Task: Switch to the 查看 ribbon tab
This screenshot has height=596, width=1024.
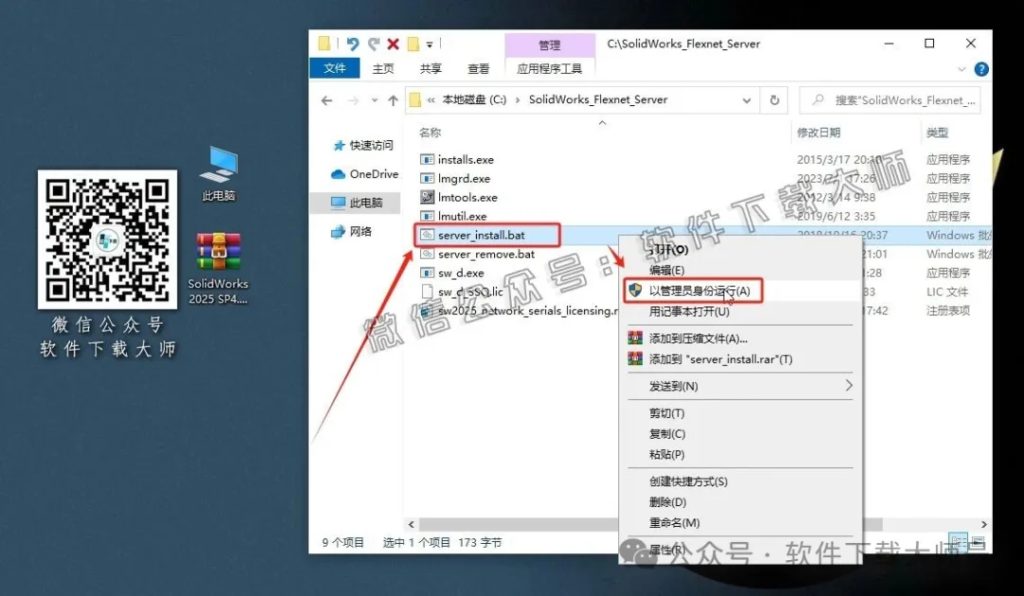Action: click(478, 69)
